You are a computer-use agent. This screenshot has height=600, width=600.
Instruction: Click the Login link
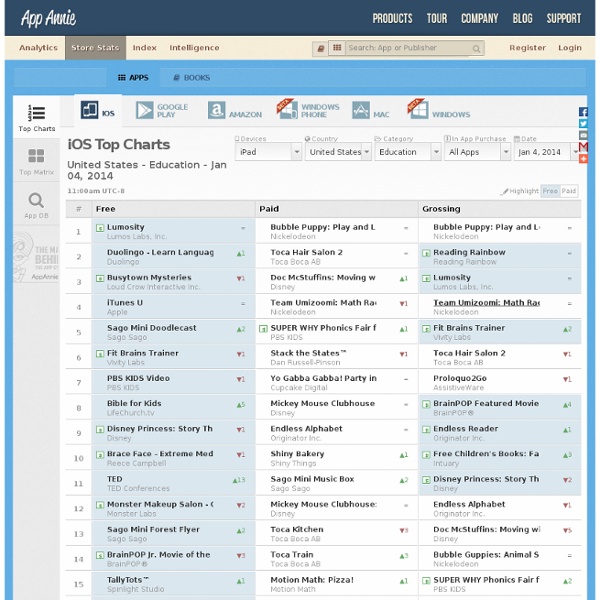(x=570, y=48)
